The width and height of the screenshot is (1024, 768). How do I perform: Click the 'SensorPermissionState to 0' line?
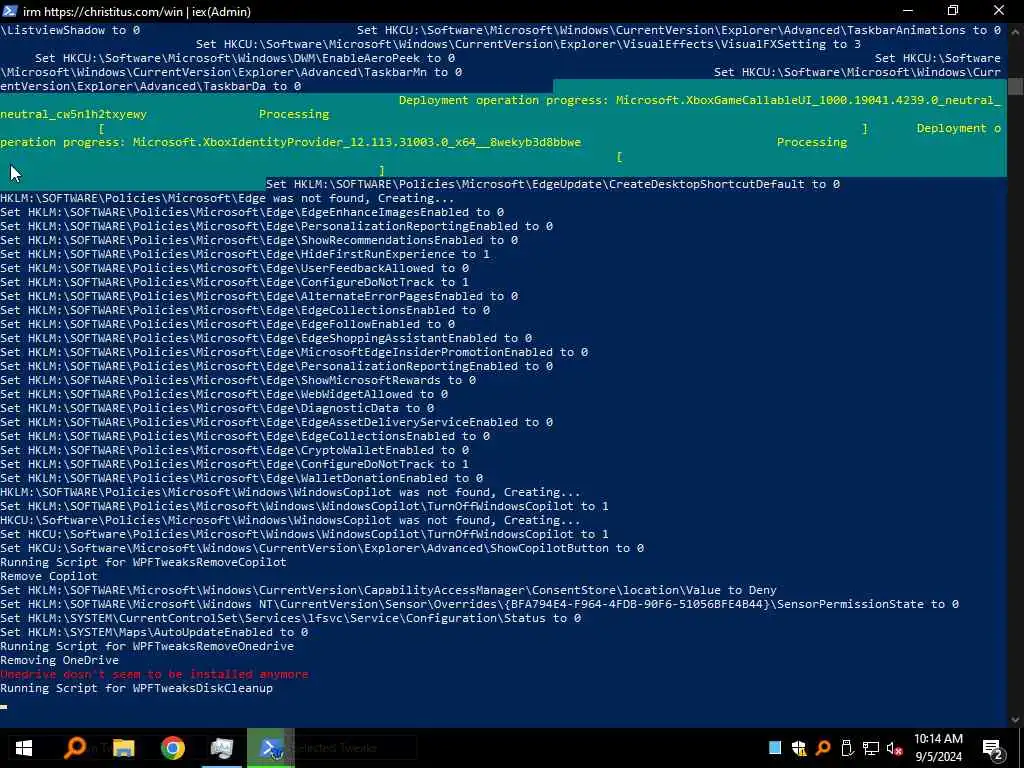point(479,604)
